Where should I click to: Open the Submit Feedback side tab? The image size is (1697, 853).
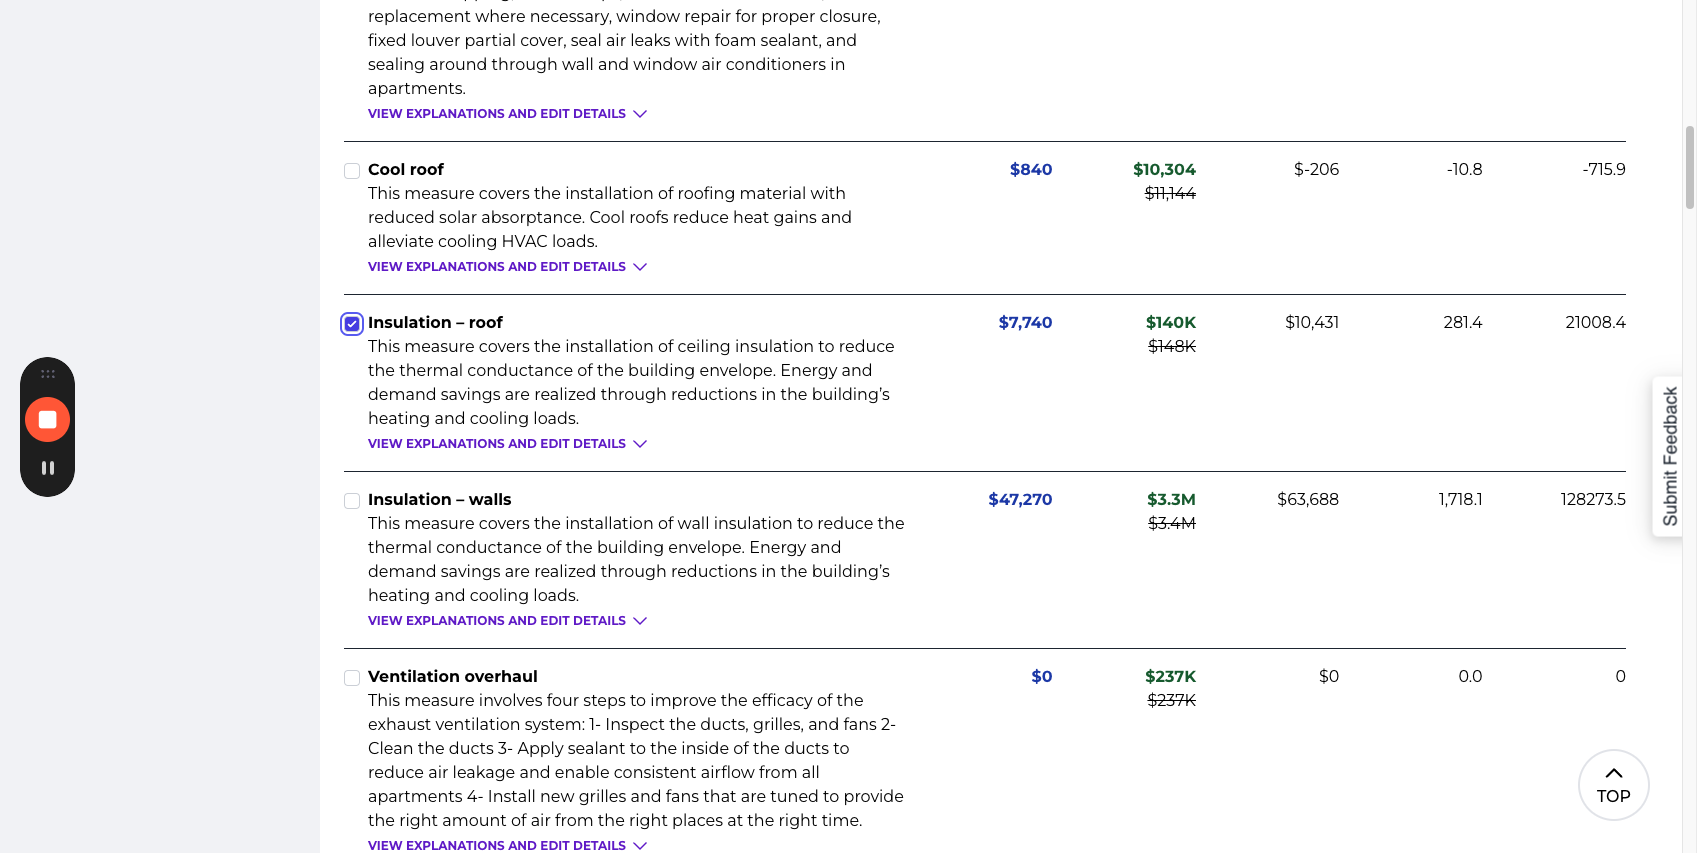pyautogui.click(x=1669, y=456)
